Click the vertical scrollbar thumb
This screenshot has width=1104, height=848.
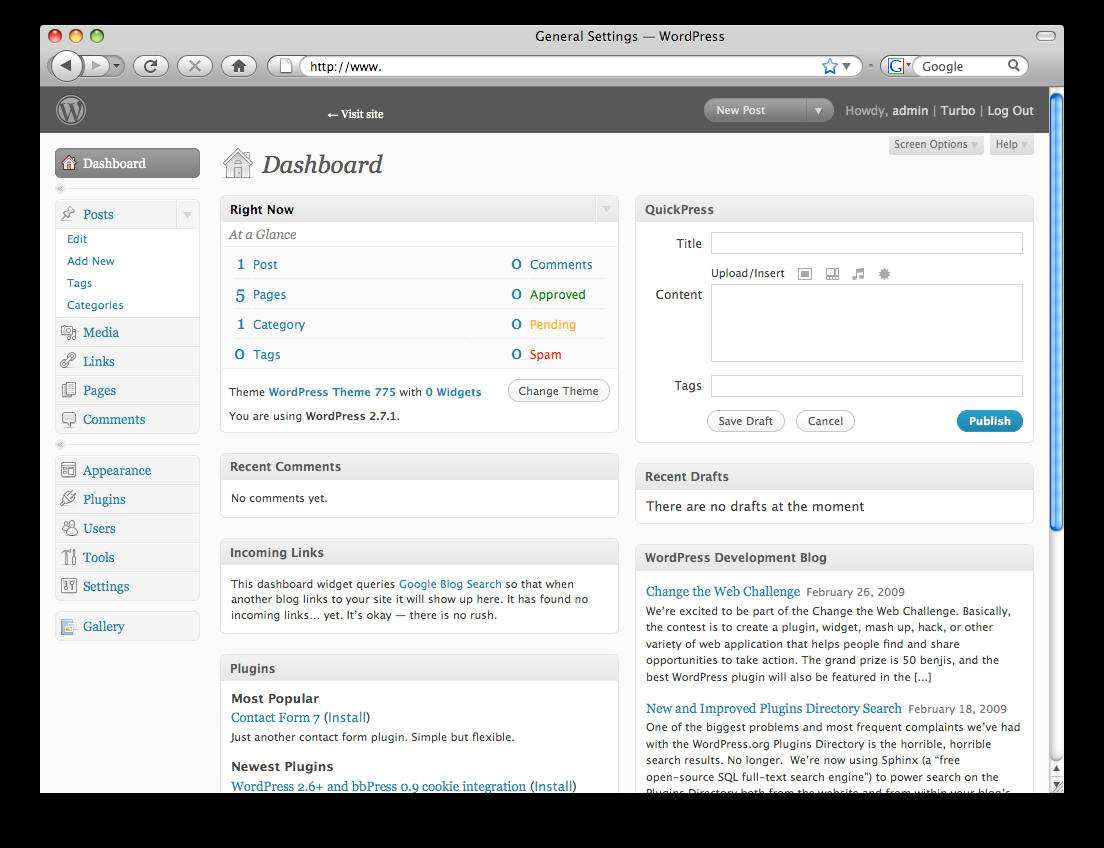(1056, 312)
